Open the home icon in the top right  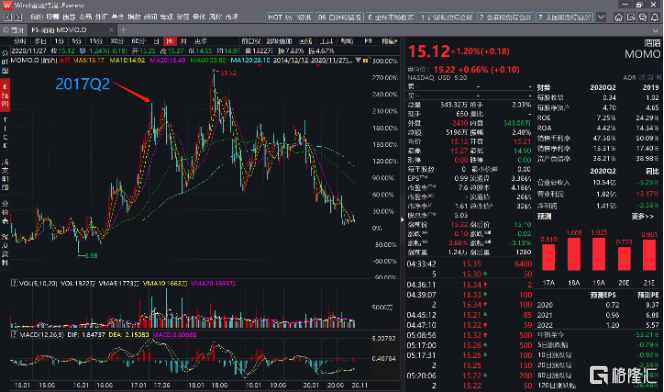619,17
